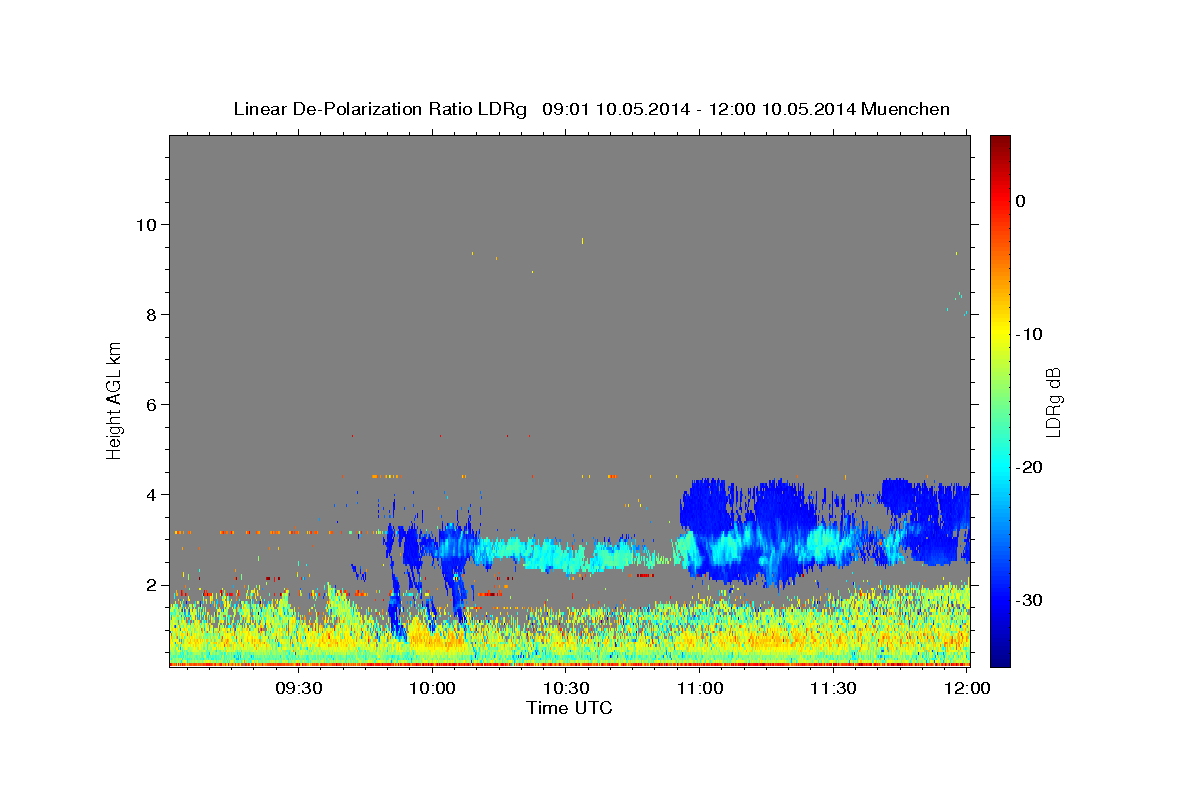Click the height tick label 6
Viewport: 1200px width, 800px height.
coord(152,404)
